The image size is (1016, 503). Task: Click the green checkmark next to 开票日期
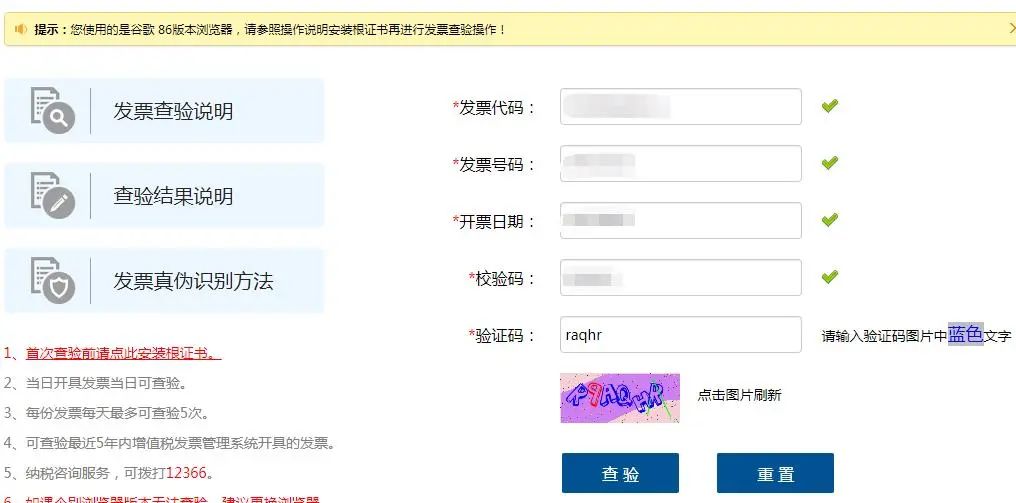(x=829, y=220)
